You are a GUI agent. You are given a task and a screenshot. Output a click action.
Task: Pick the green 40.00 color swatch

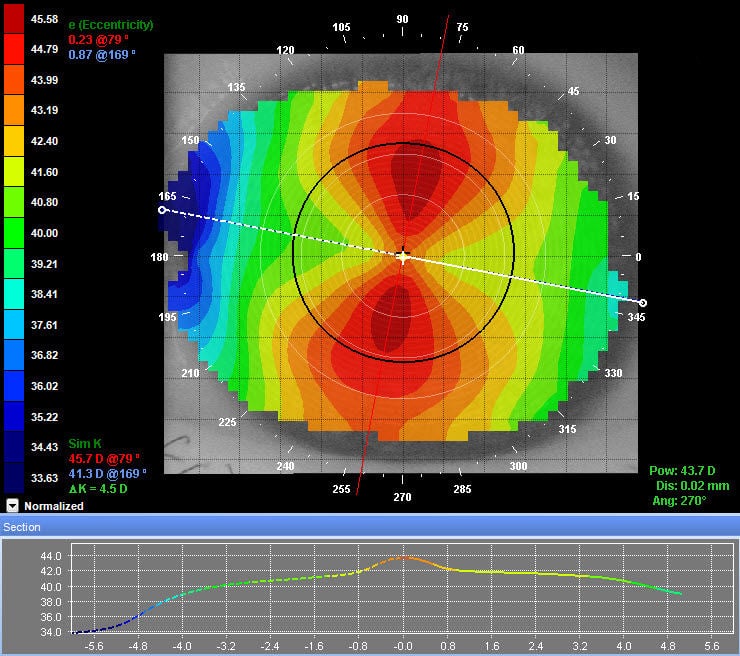(x=14, y=233)
